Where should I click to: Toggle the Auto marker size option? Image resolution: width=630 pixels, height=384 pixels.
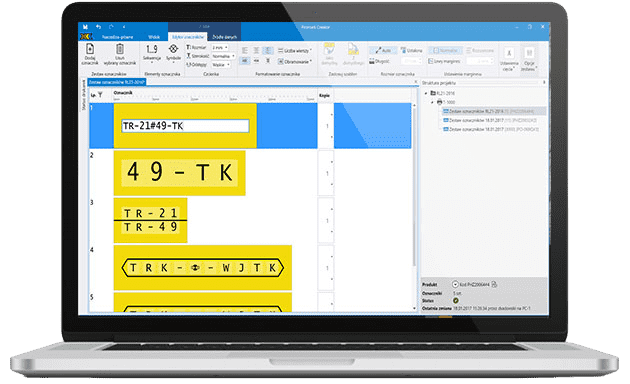click(x=382, y=51)
